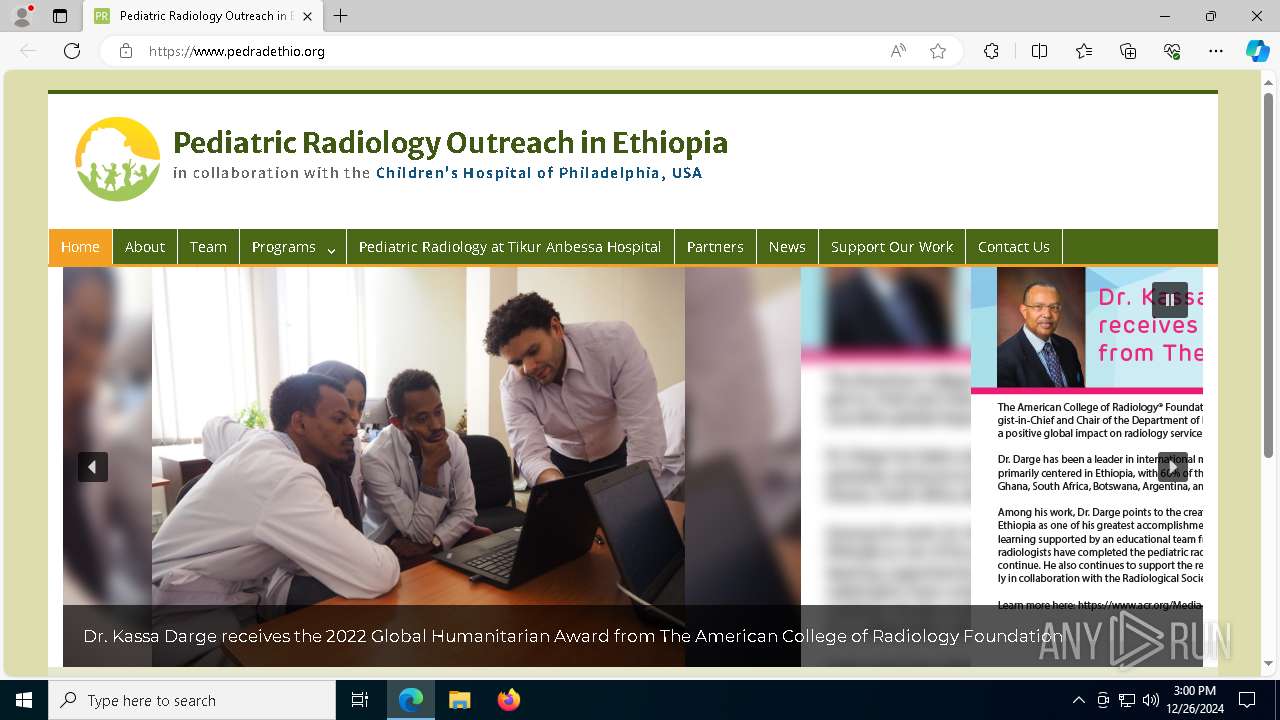Open Task View on taskbar
1280x720 pixels.
[x=360, y=700]
